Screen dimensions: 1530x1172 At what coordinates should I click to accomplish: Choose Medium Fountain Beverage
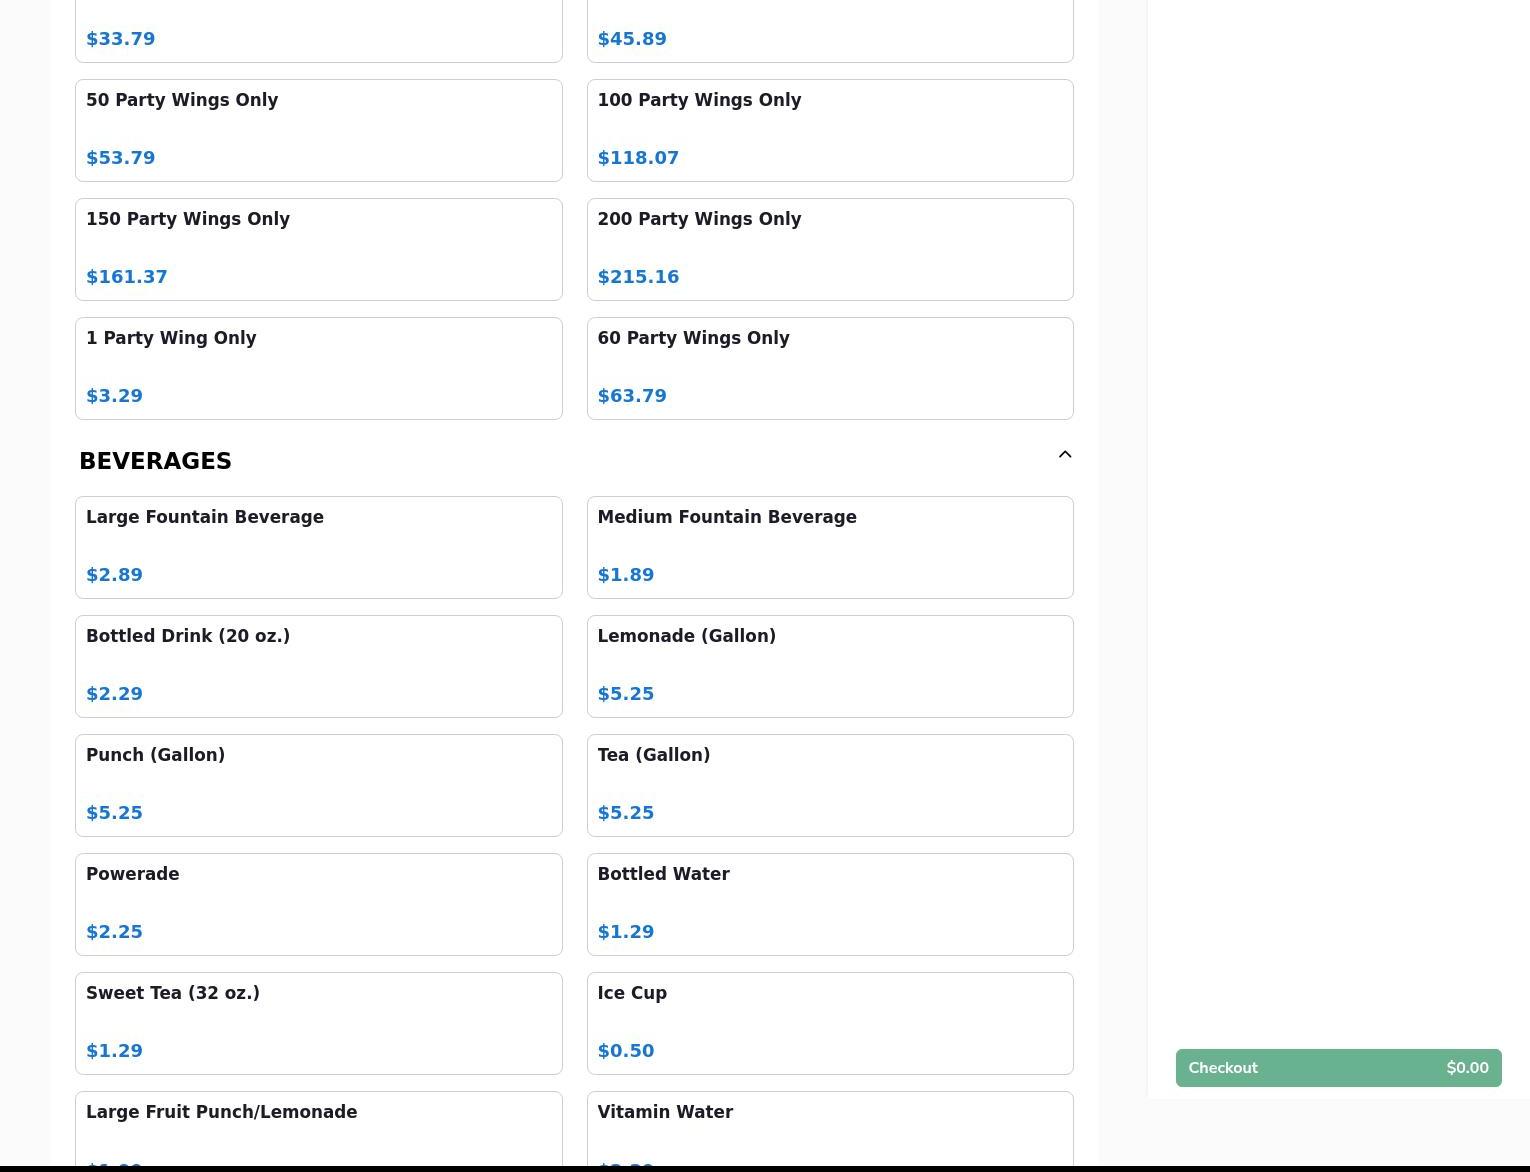[829, 547]
